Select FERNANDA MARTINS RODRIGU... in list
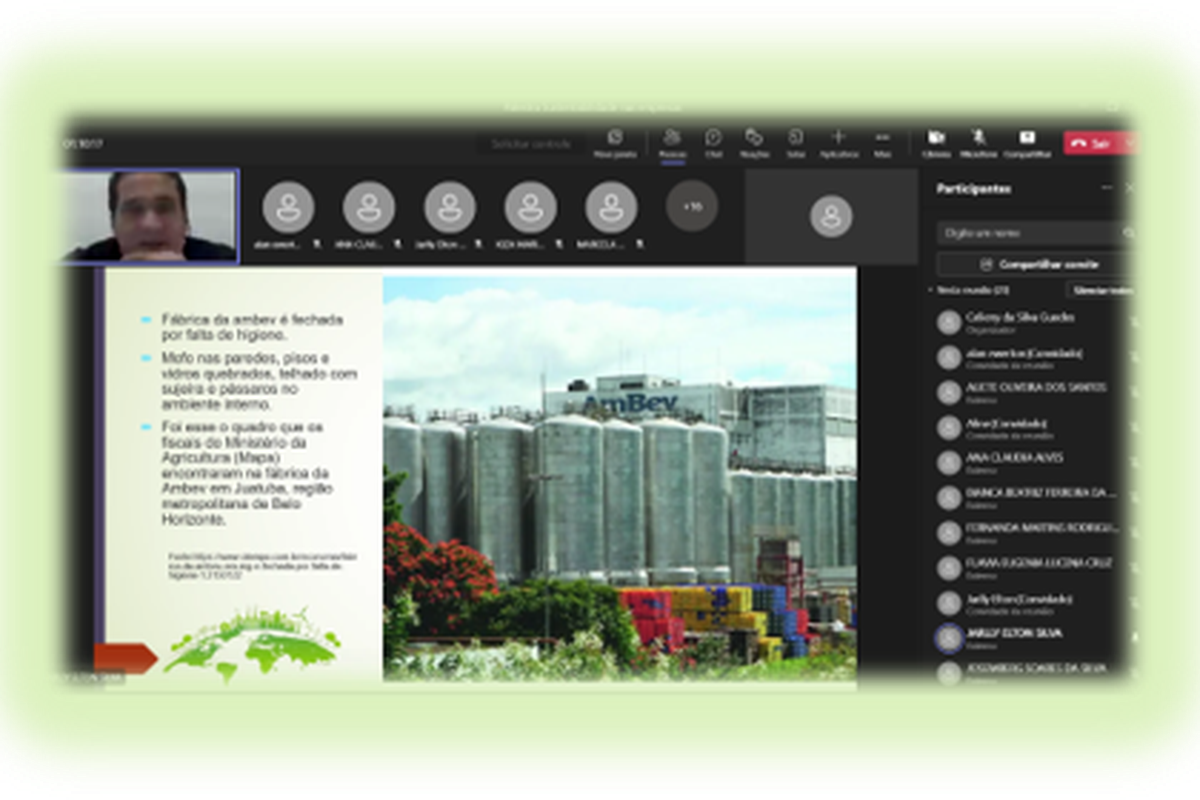Viewport: 1200px width, 800px height. [1035, 533]
